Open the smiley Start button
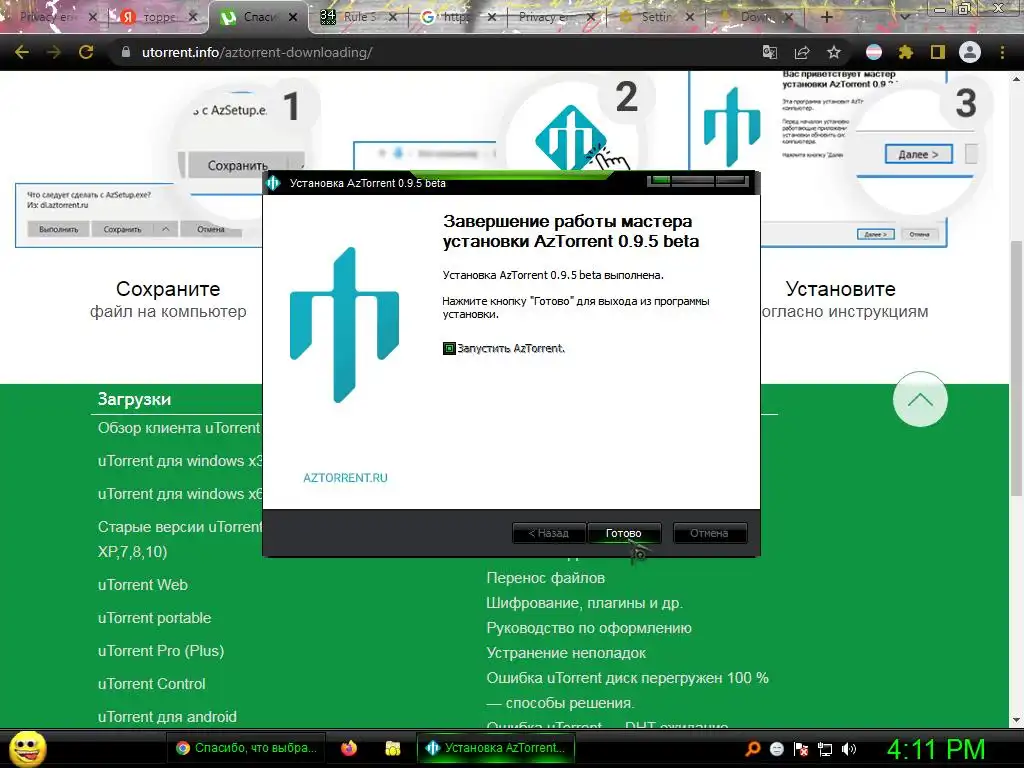Viewport: 1024px width, 768px height. [x=27, y=748]
